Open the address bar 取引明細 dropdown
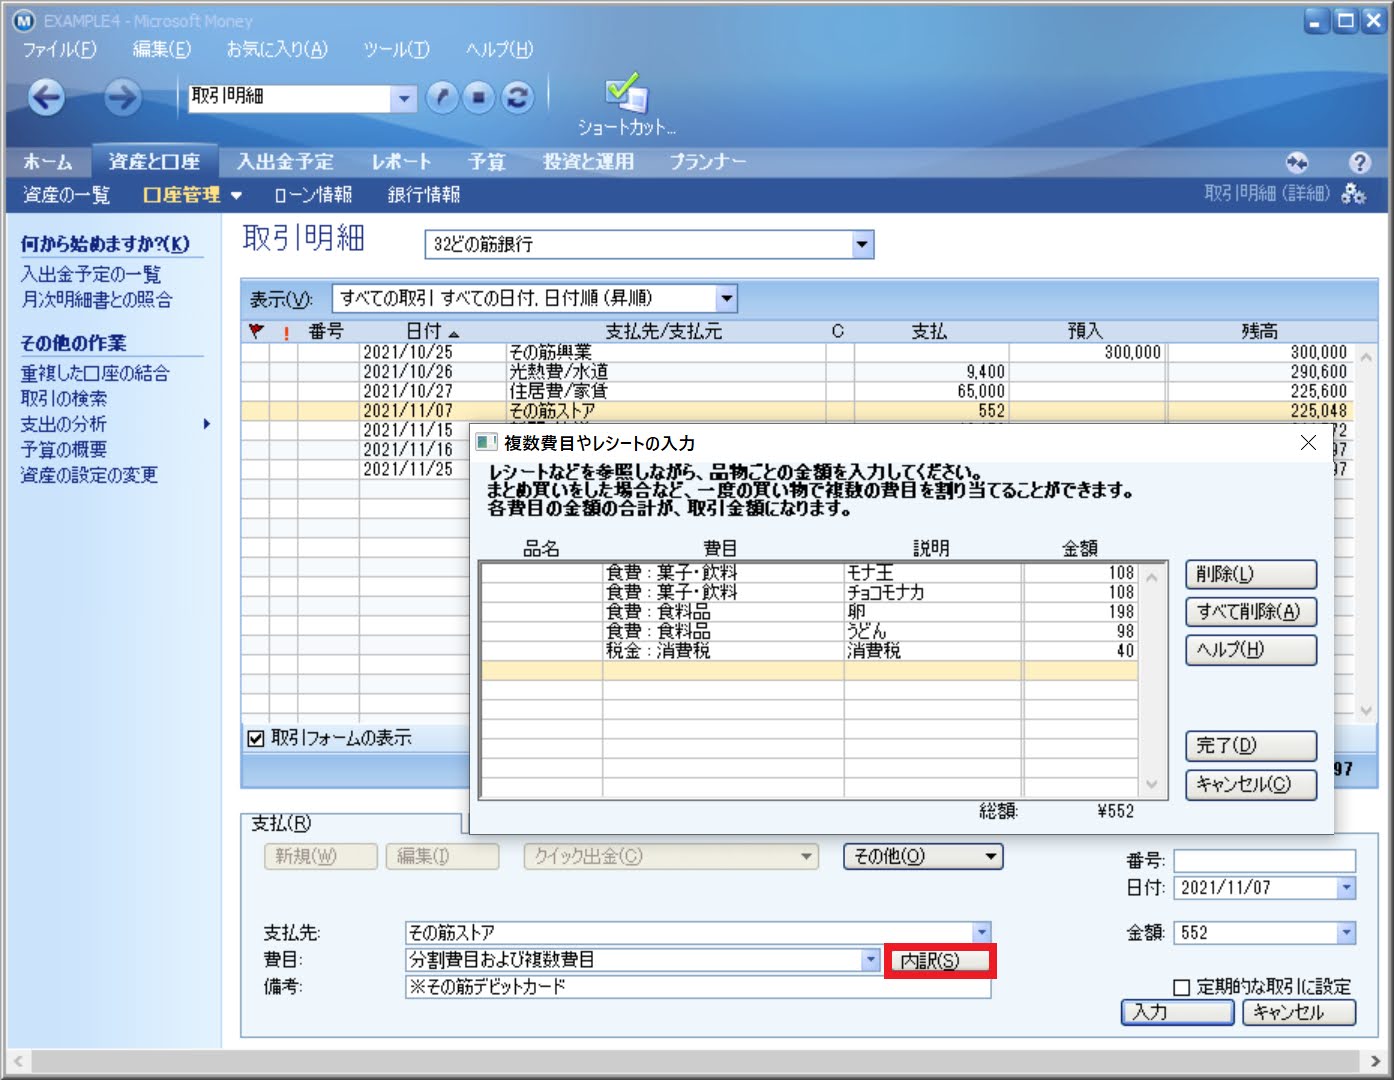The image size is (1394, 1080). 403,98
